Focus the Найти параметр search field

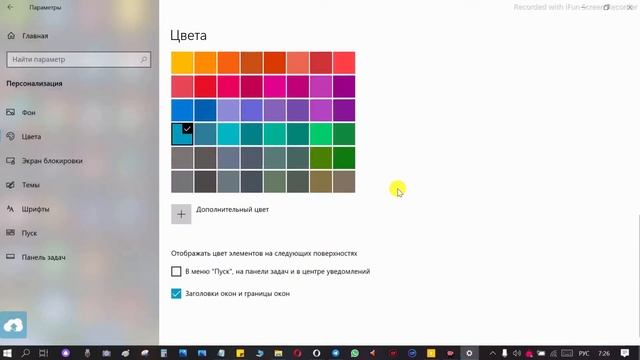coord(79,60)
